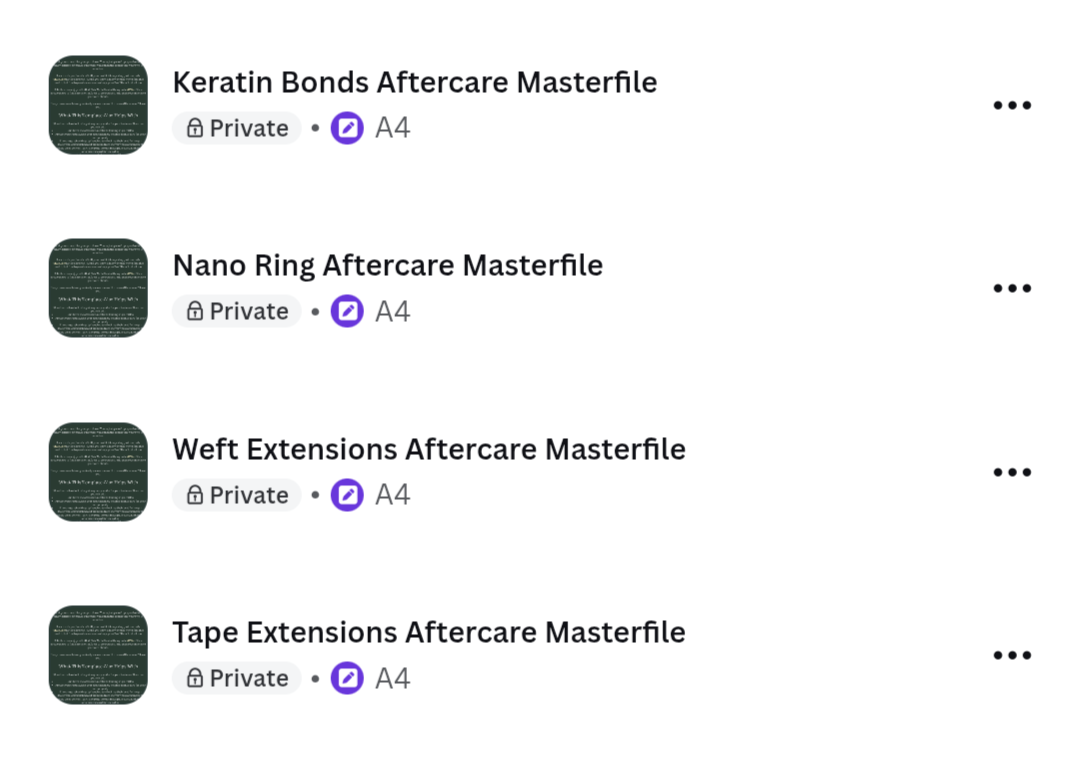
Task: Click purple edit icon under Keratin Bonds
Action: coord(348,128)
